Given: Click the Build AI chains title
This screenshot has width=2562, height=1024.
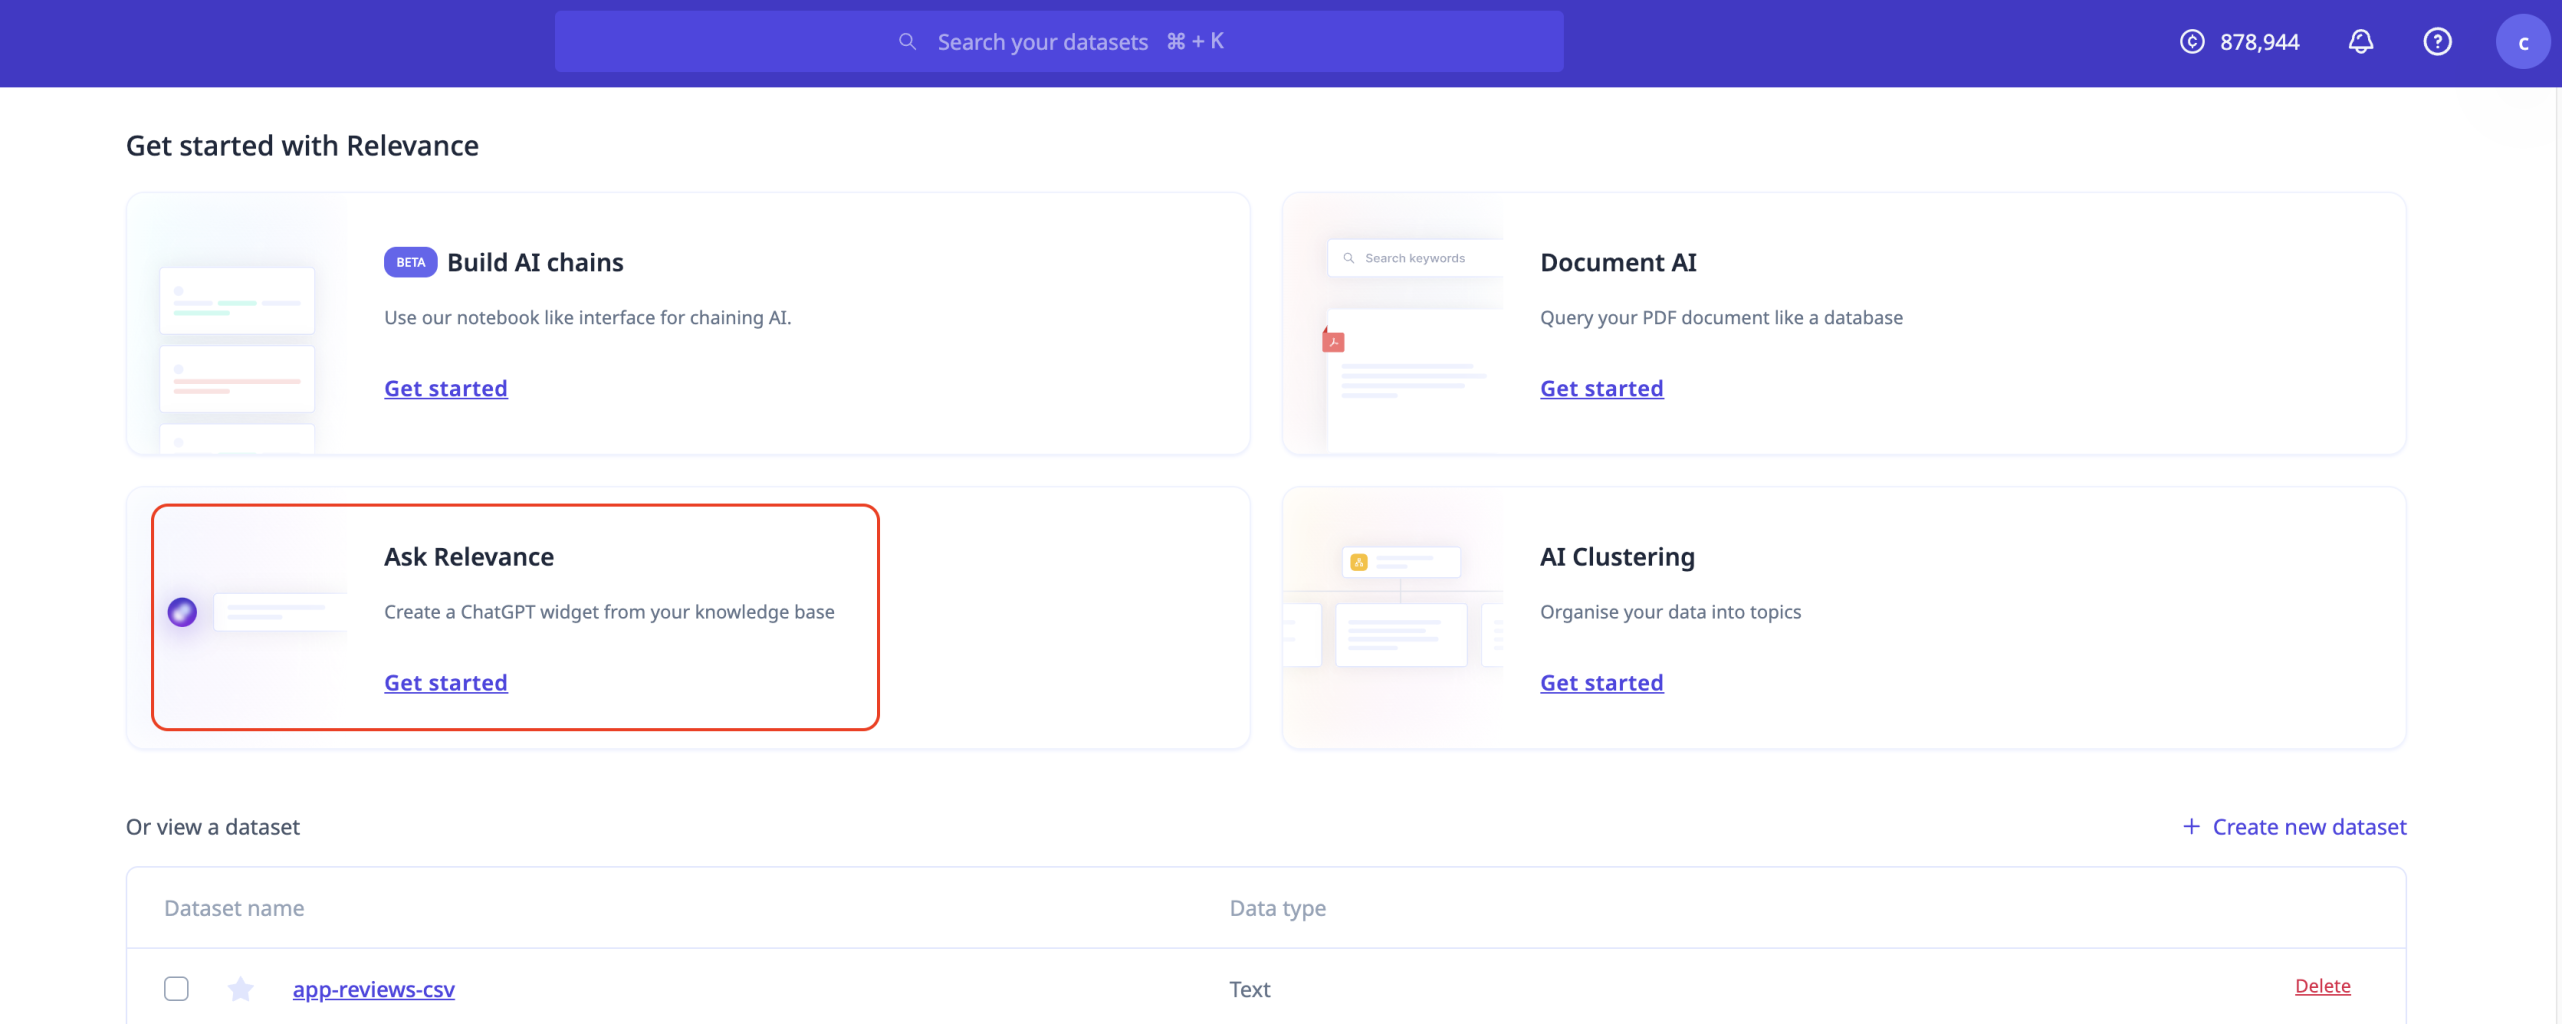Looking at the screenshot, I should (535, 262).
